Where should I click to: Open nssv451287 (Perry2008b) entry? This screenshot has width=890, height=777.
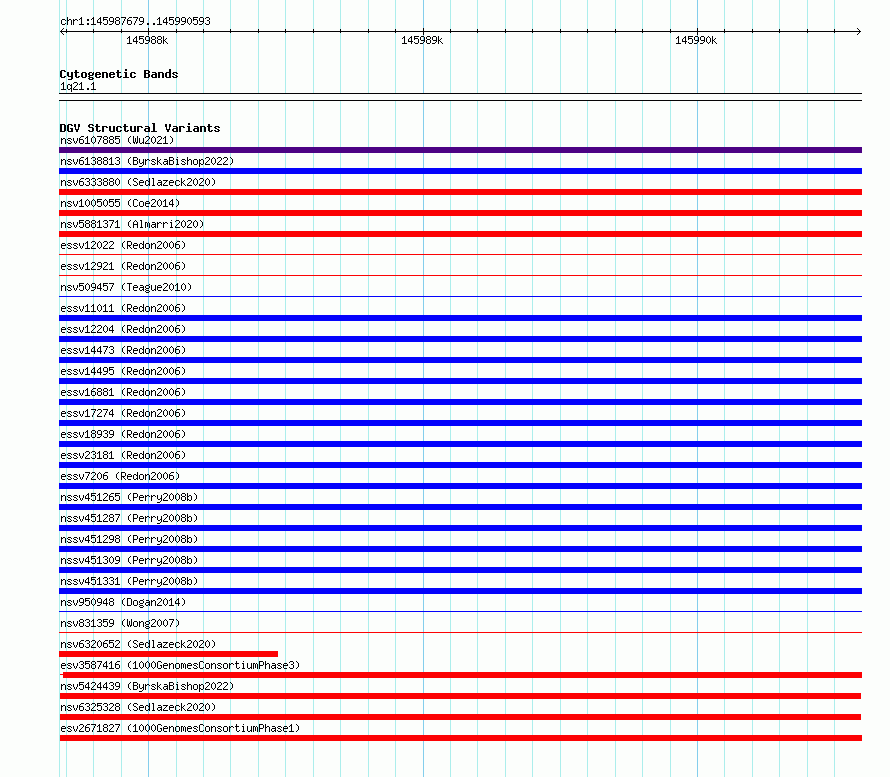(x=129, y=518)
